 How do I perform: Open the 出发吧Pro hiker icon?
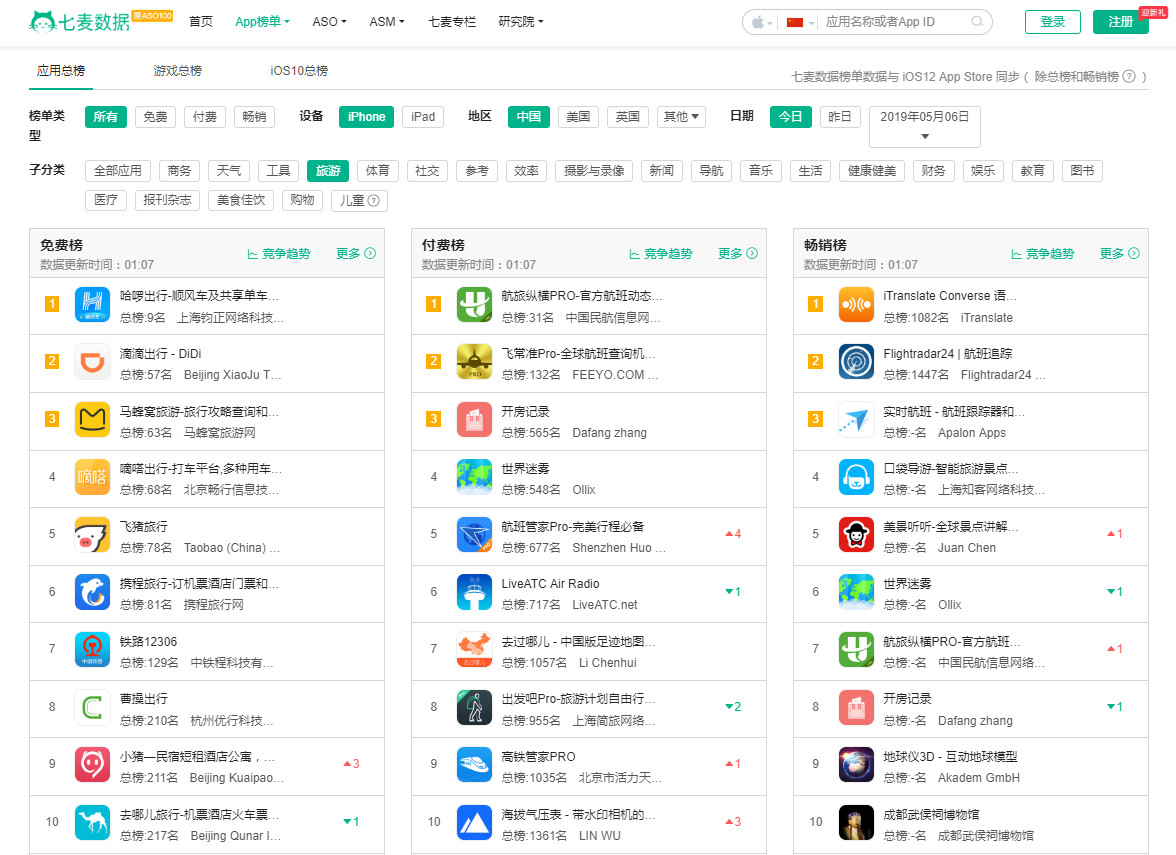pos(474,707)
